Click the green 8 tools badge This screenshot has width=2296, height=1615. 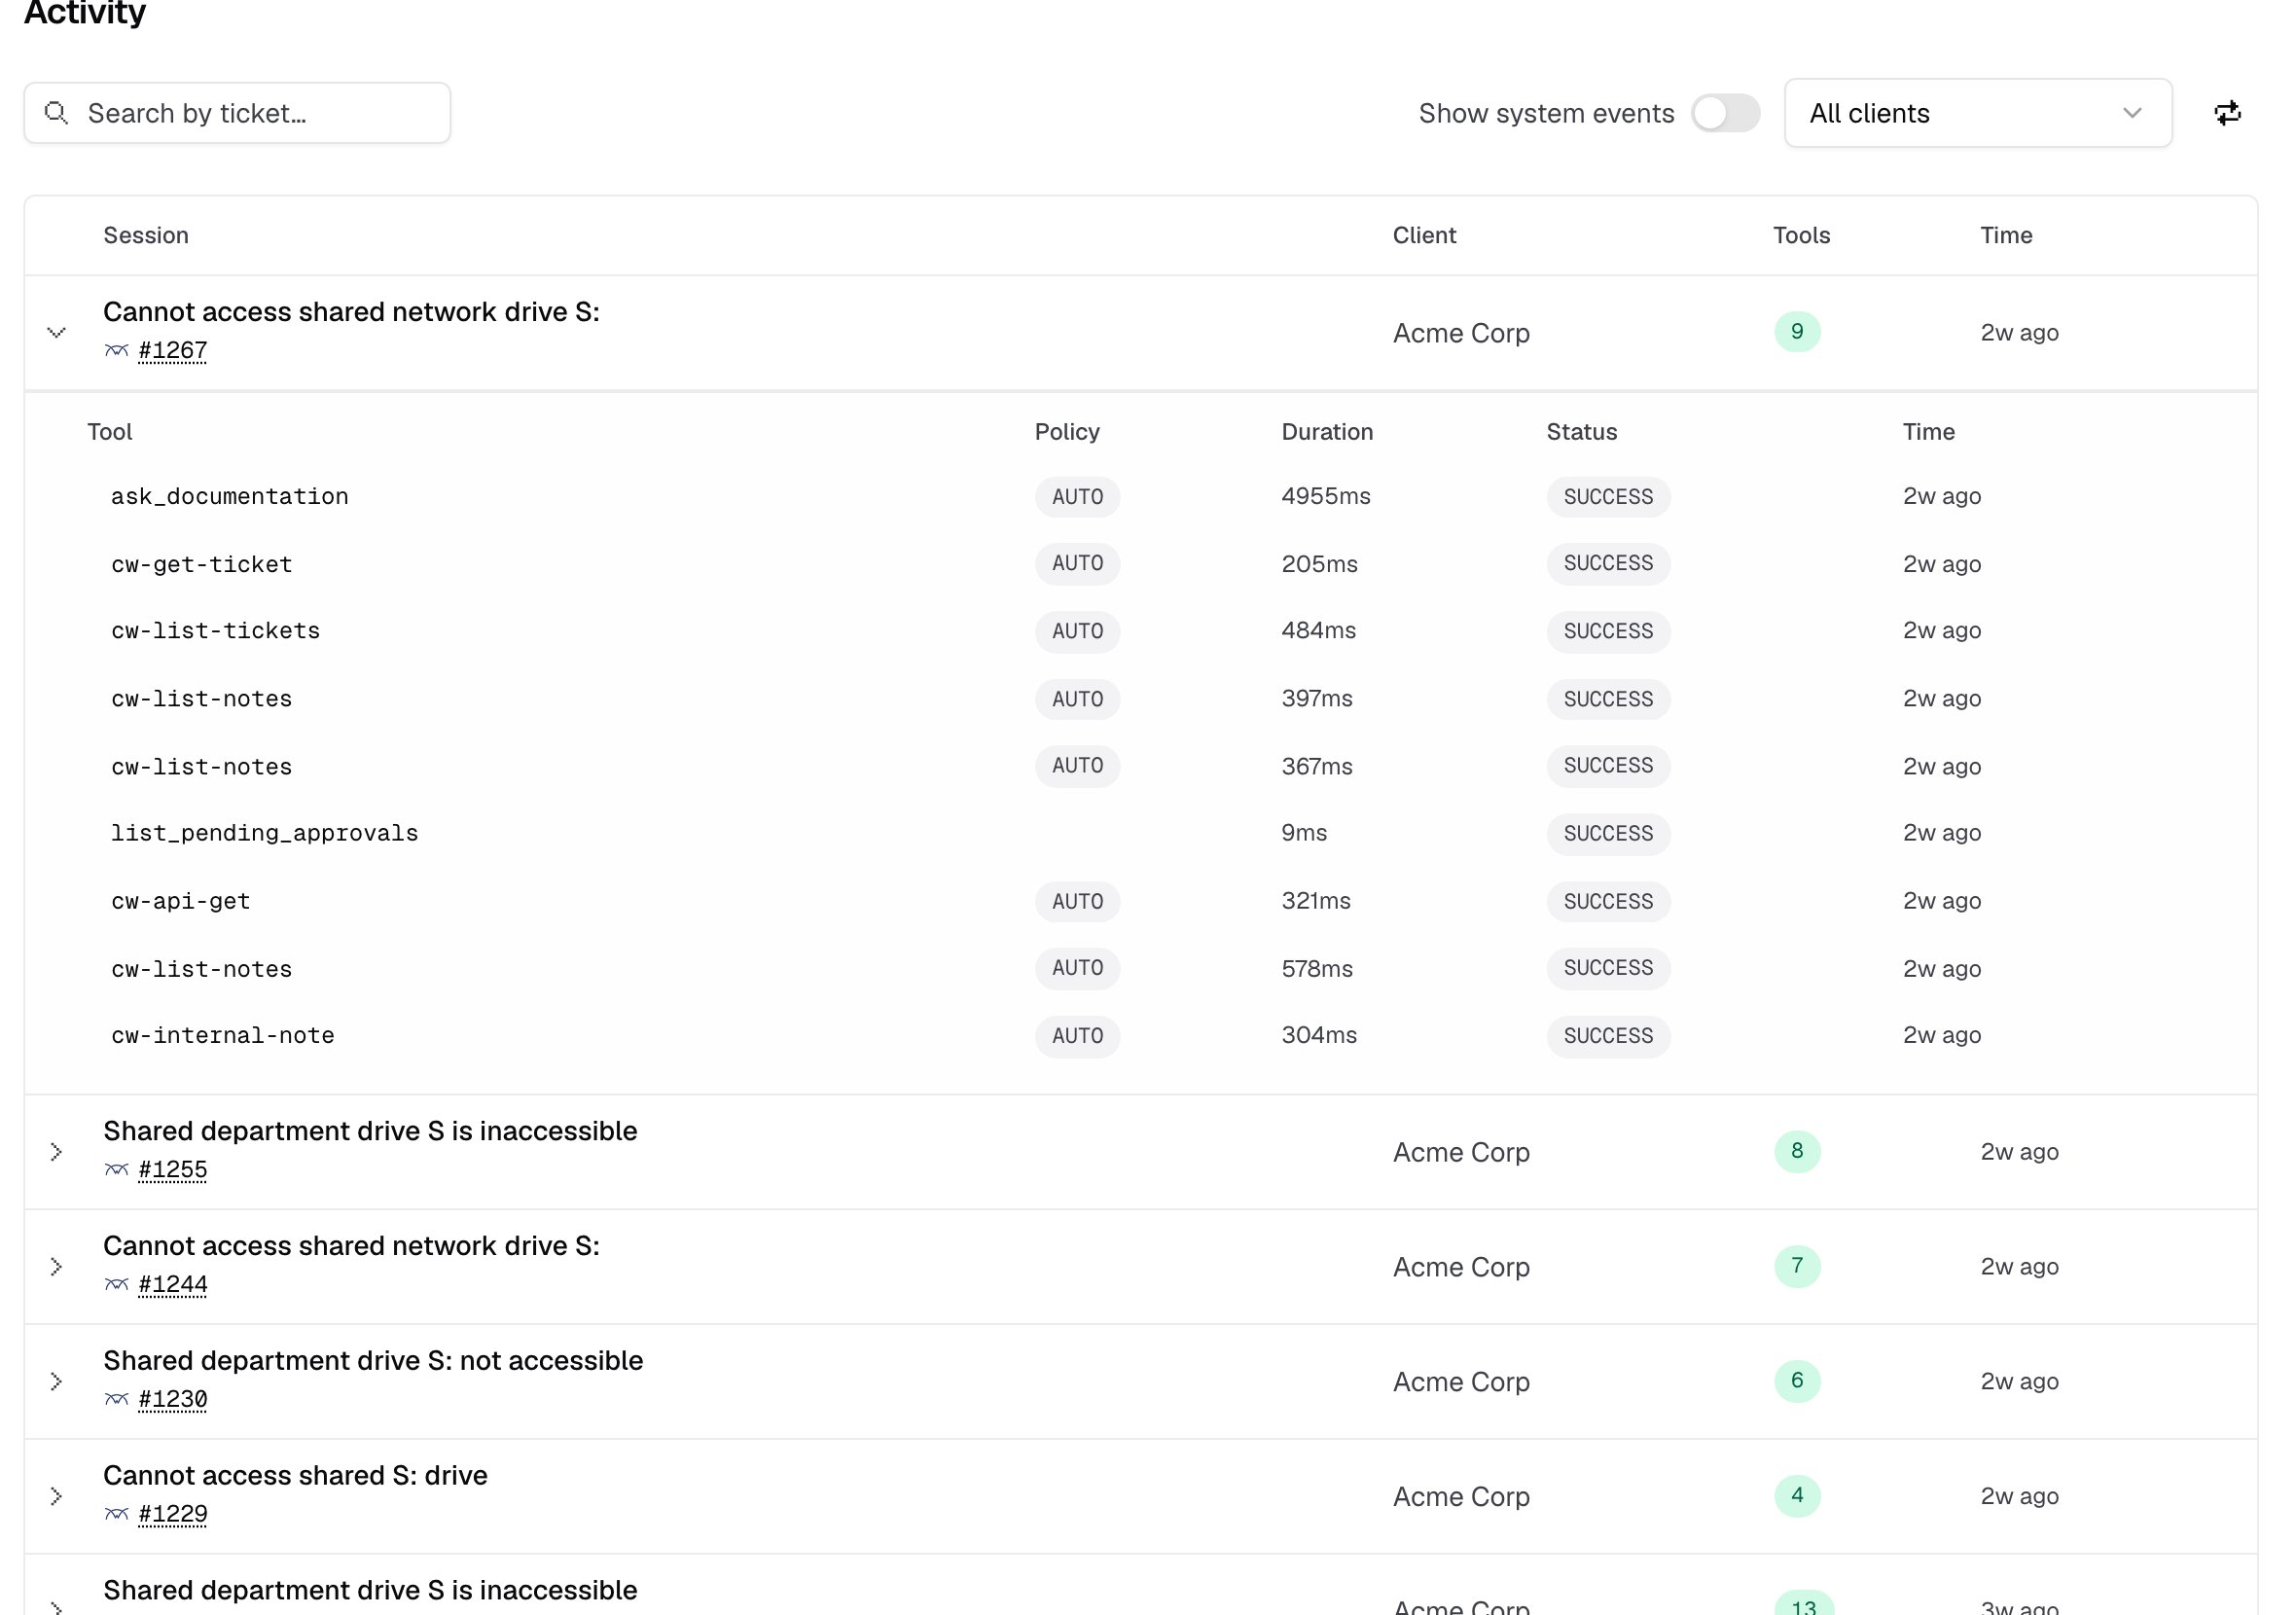click(x=1796, y=1151)
